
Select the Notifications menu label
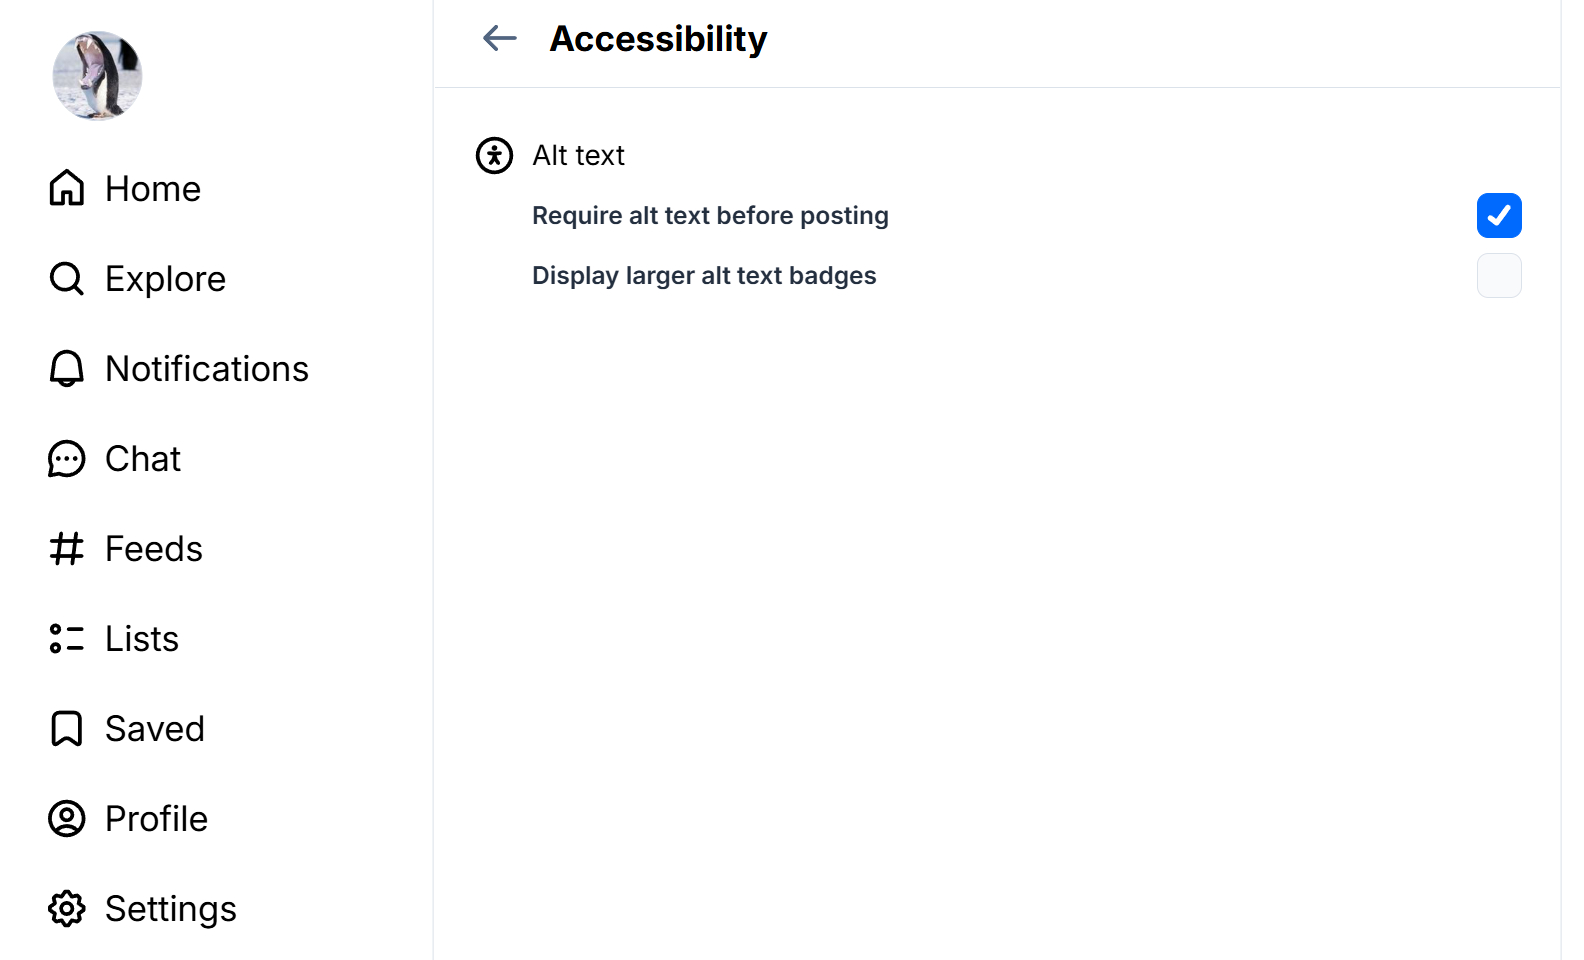[x=207, y=369]
